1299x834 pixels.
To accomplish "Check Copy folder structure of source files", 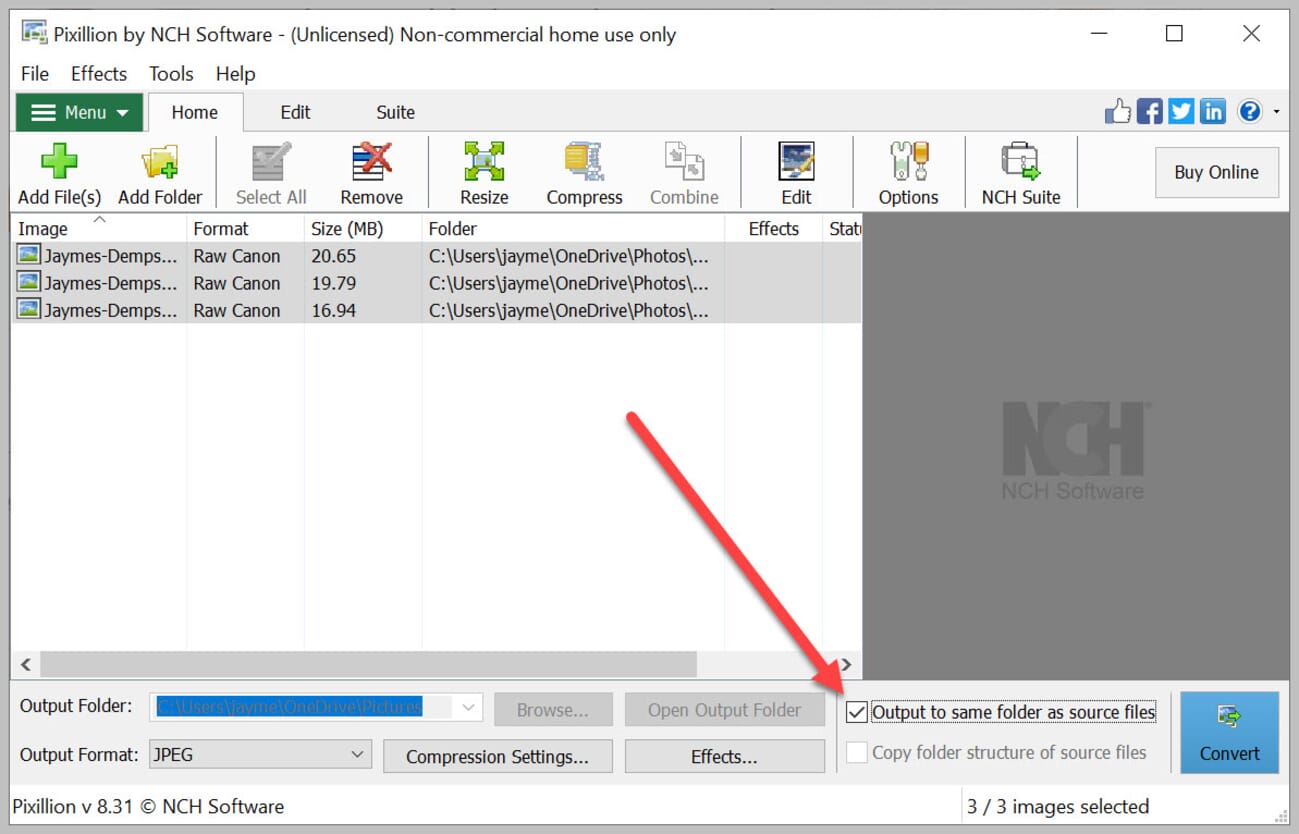I will point(857,752).
